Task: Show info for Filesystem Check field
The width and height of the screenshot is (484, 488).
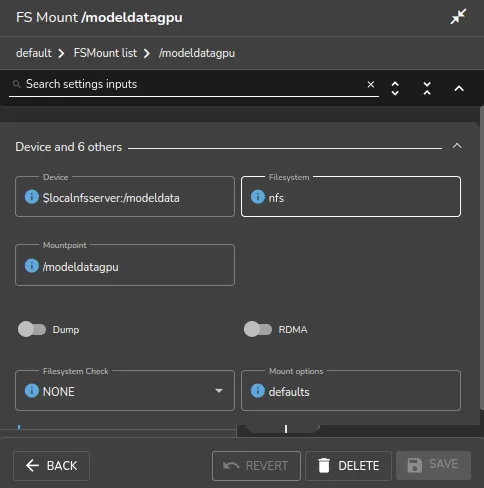Action: pos(32,390)
